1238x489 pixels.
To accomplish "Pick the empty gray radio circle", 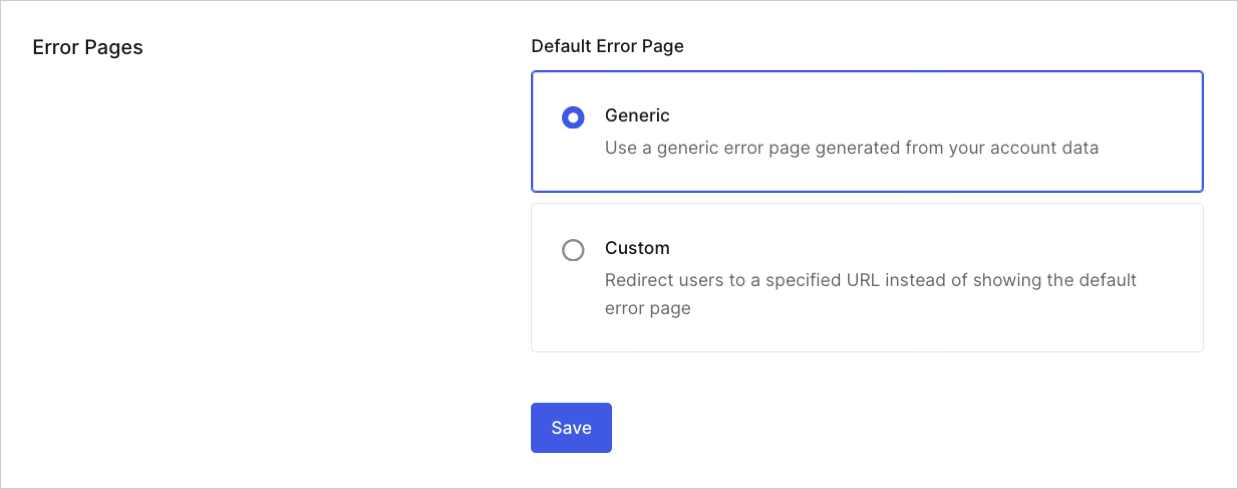I will [x=573, y=250].
